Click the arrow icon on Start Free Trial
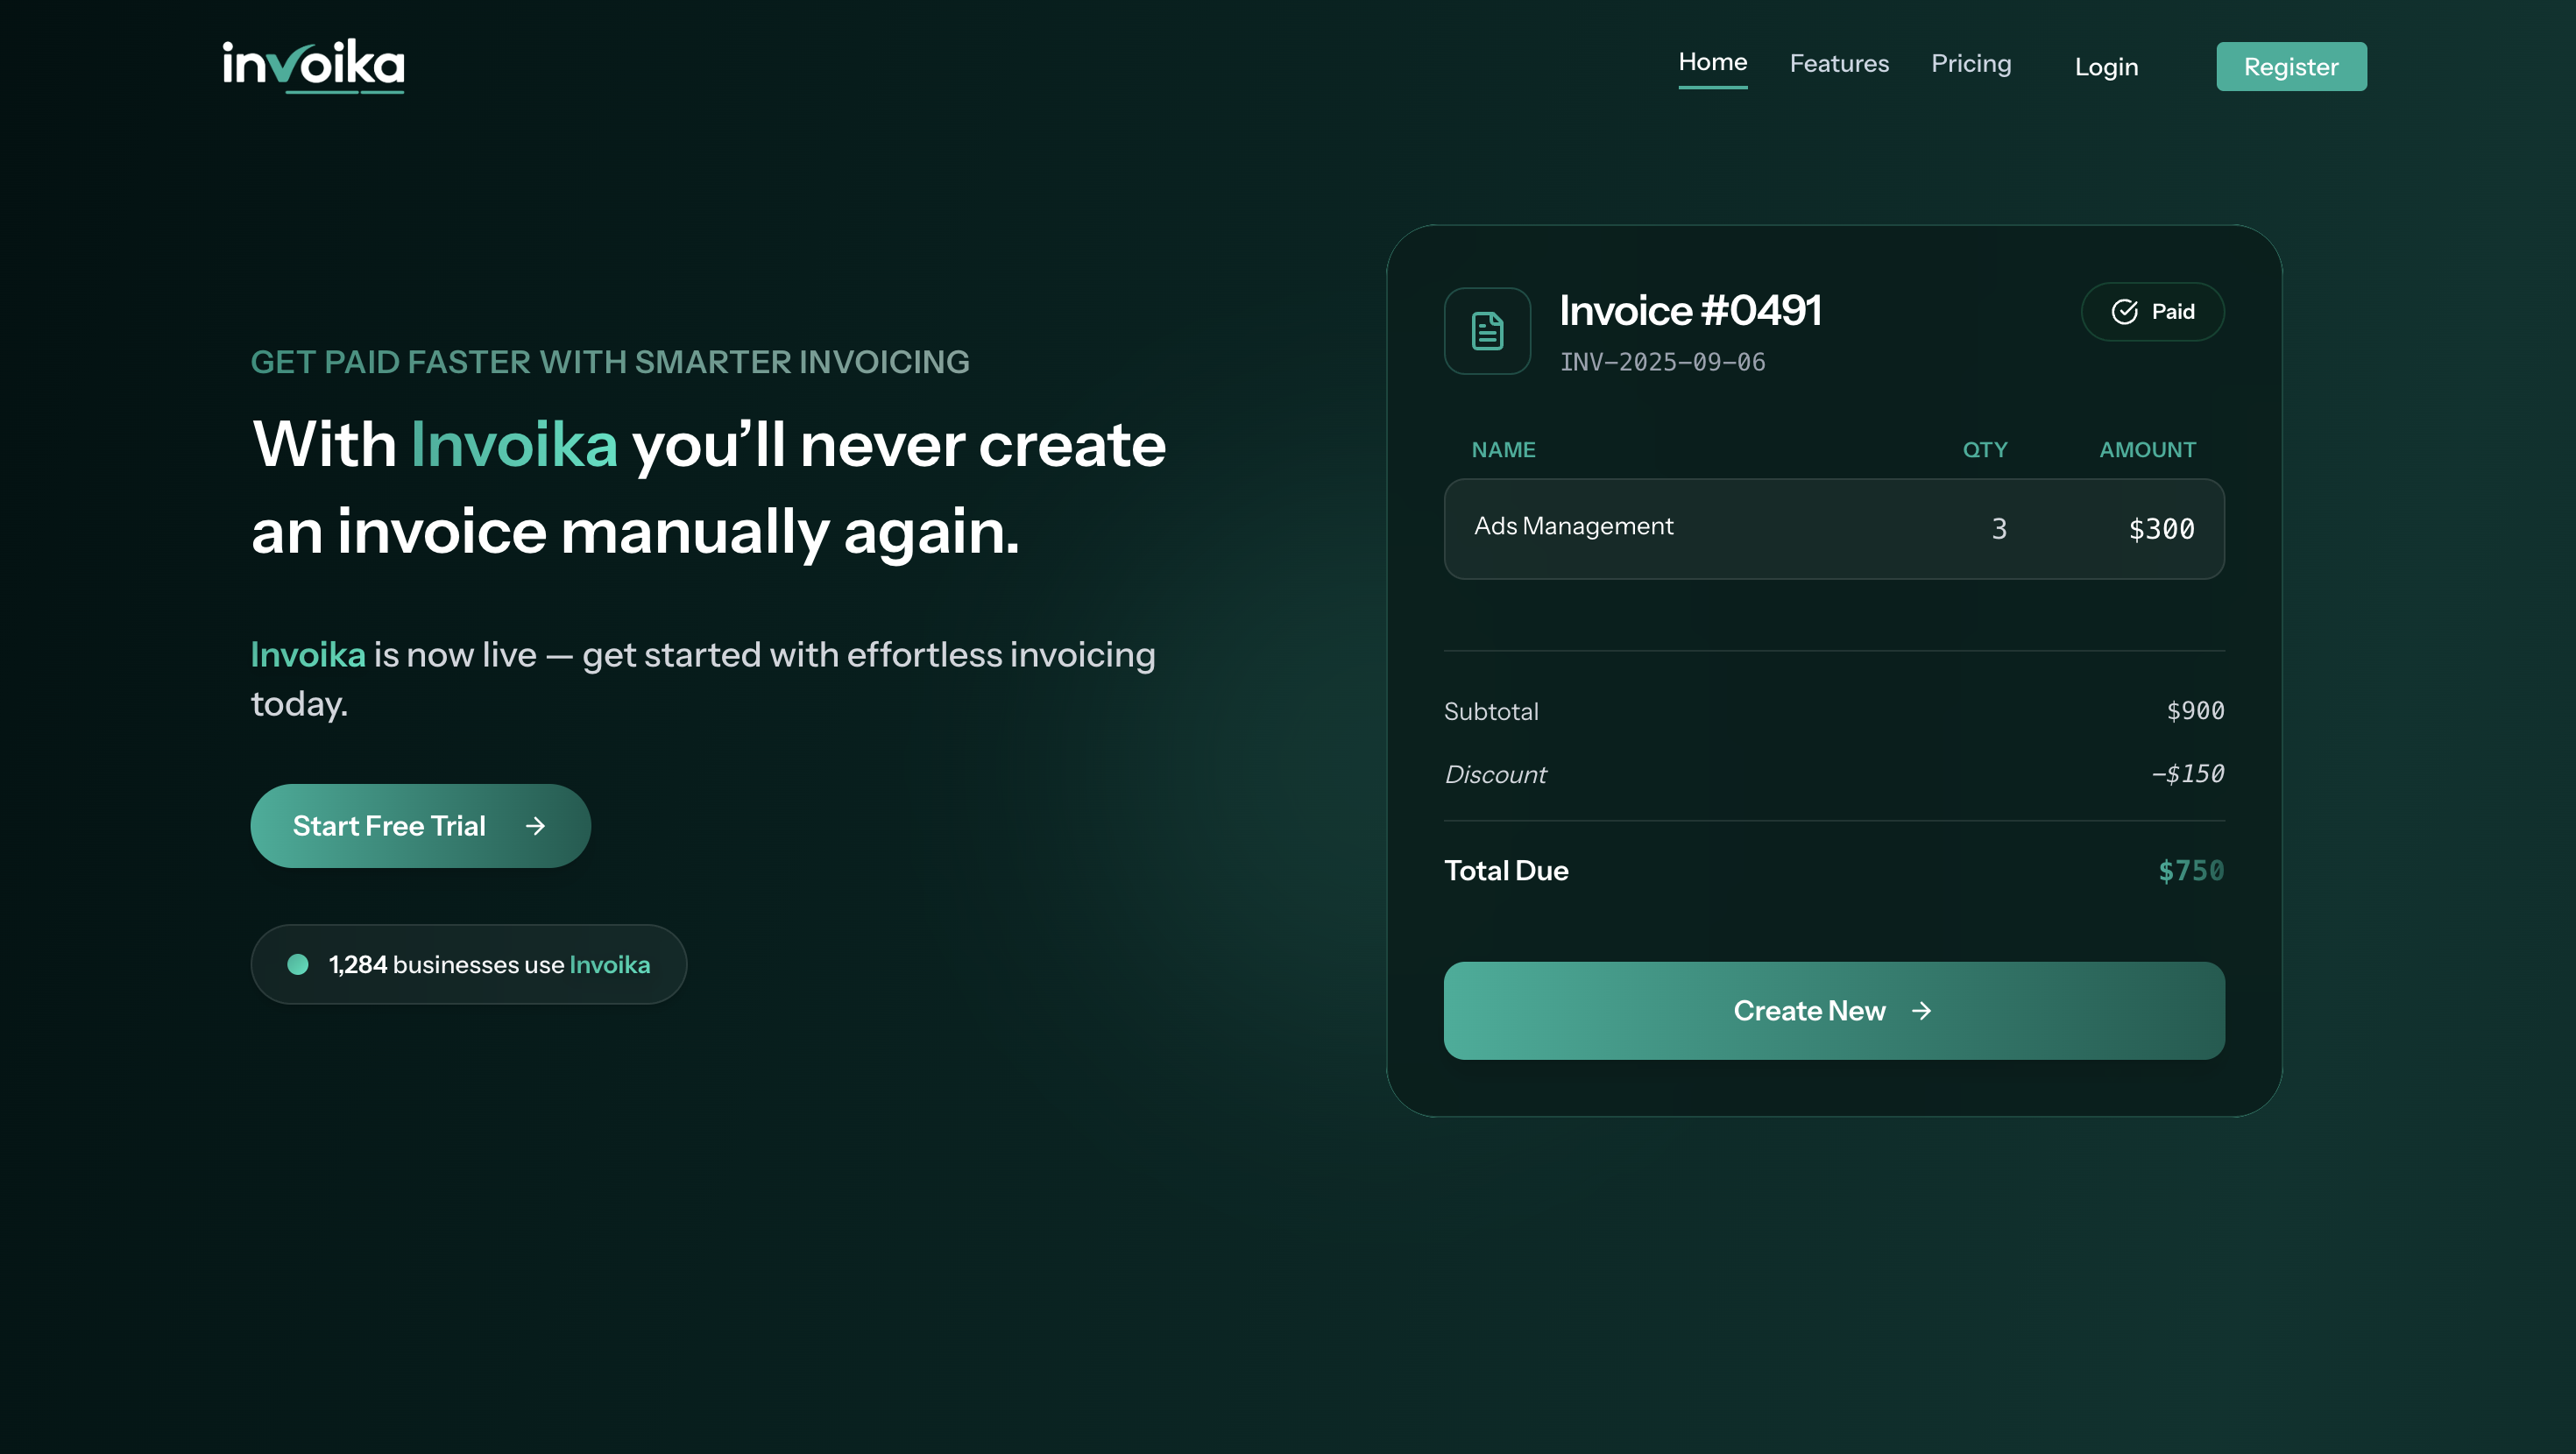 tap(536, 826)
